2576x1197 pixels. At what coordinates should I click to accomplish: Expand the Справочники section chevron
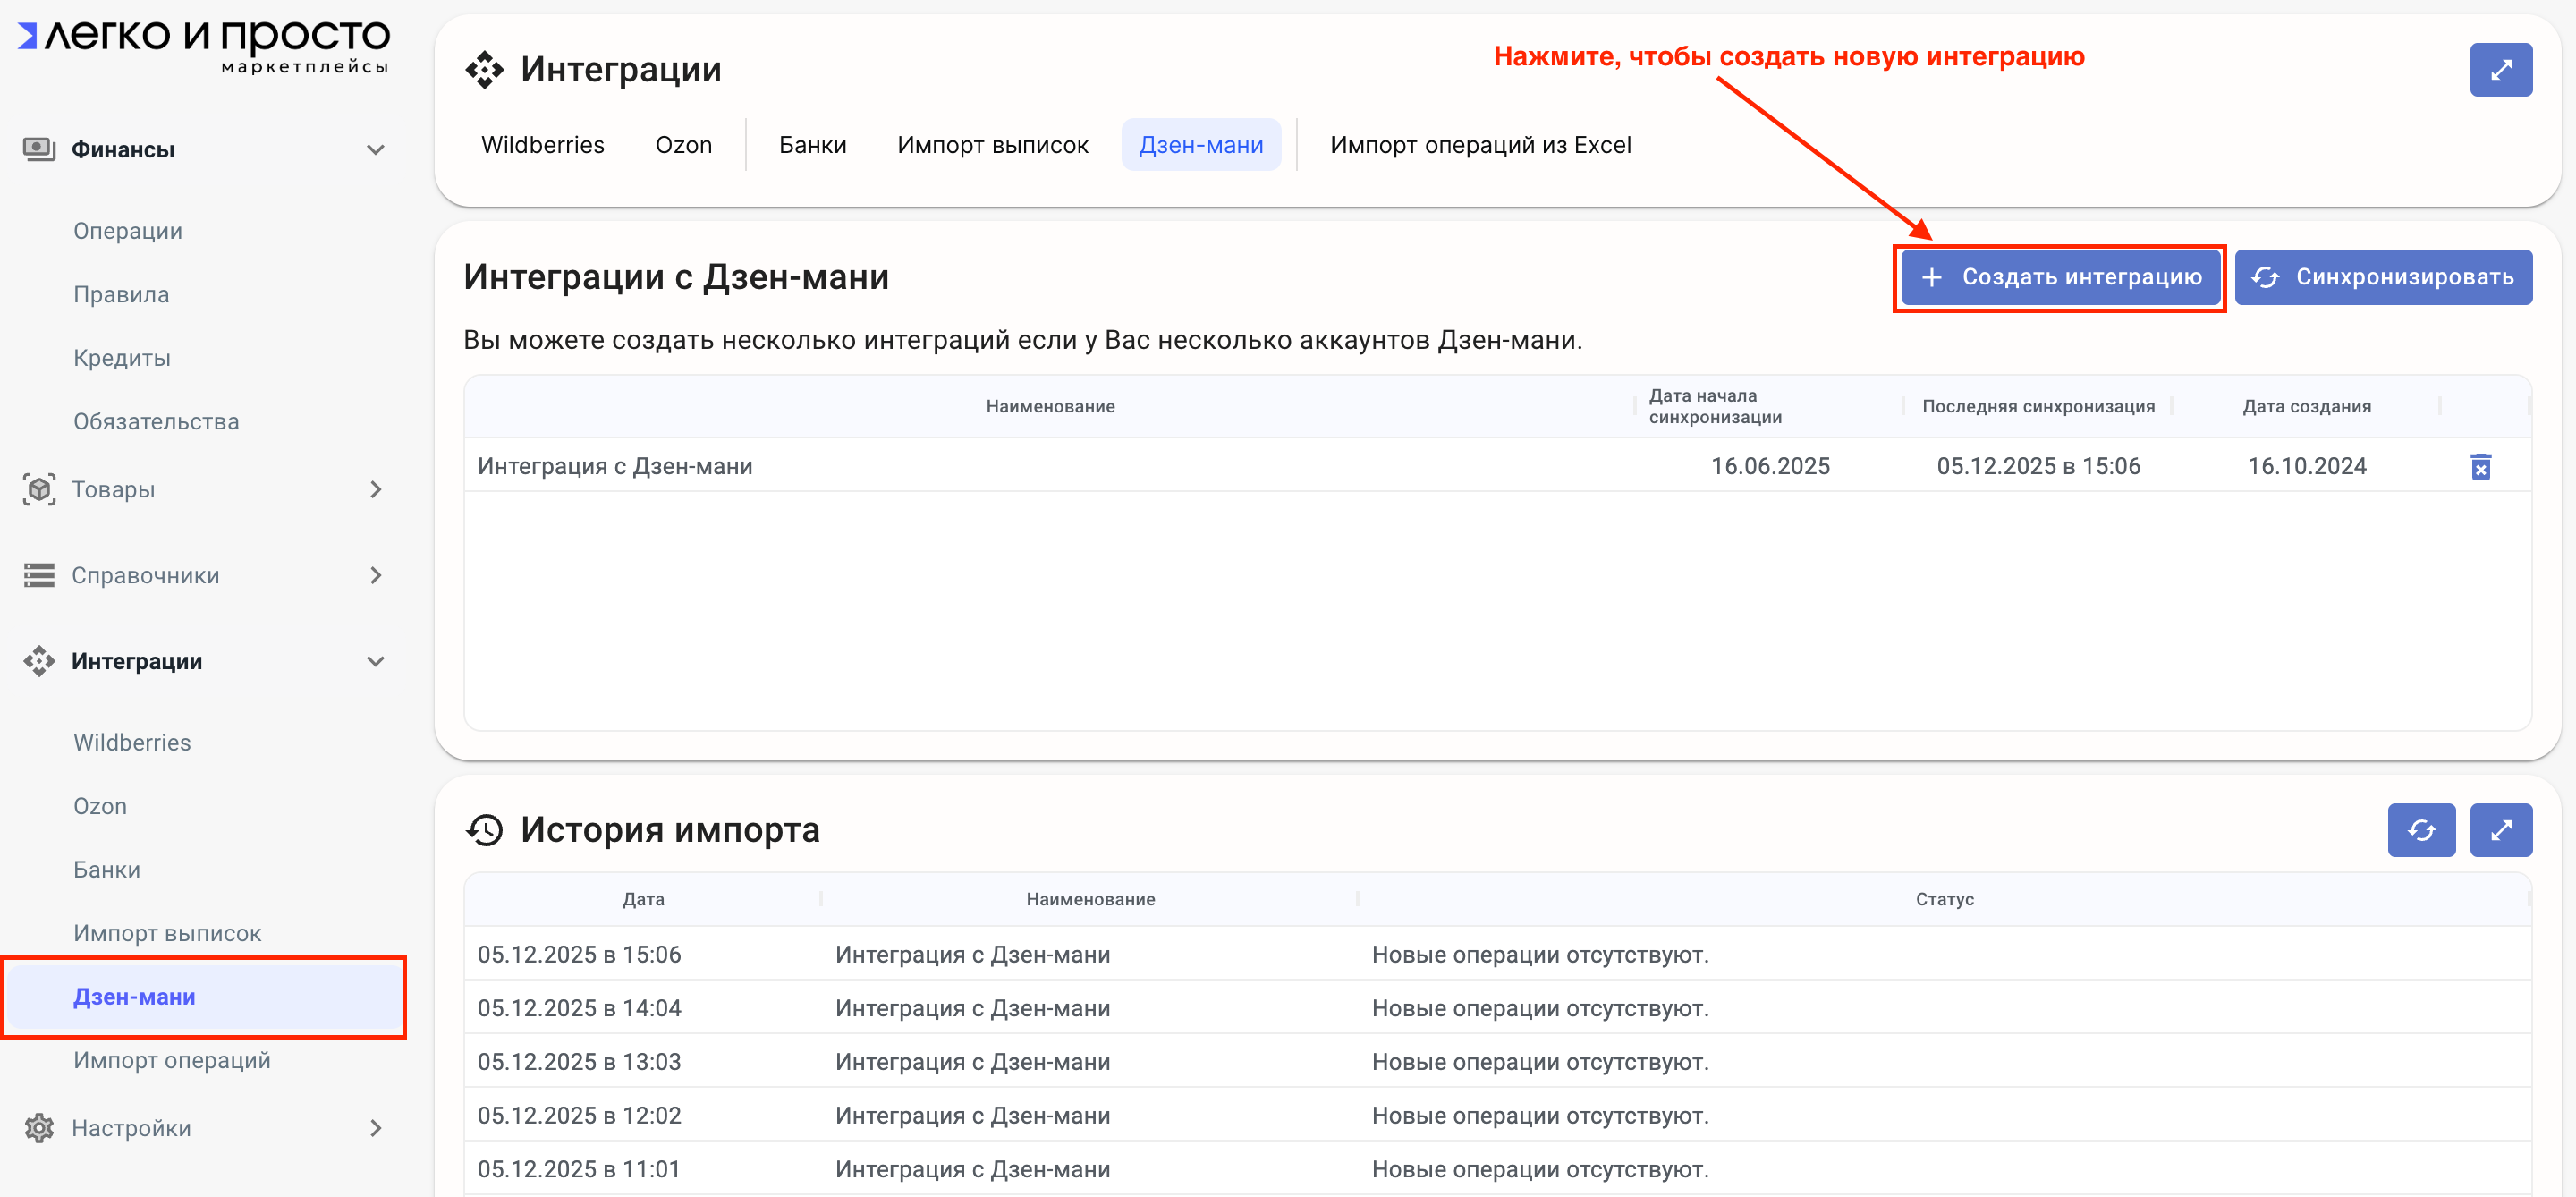[375, 576]
